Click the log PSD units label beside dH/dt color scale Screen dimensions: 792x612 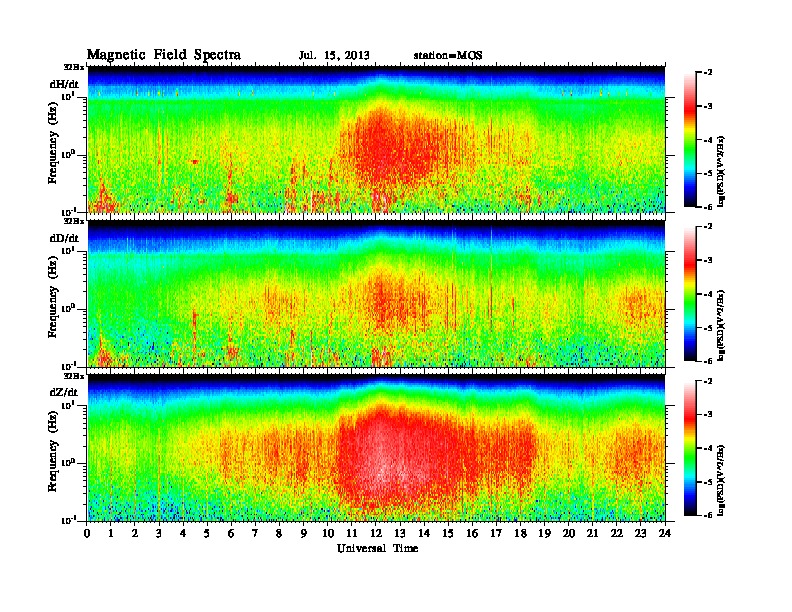coord(722,171)
